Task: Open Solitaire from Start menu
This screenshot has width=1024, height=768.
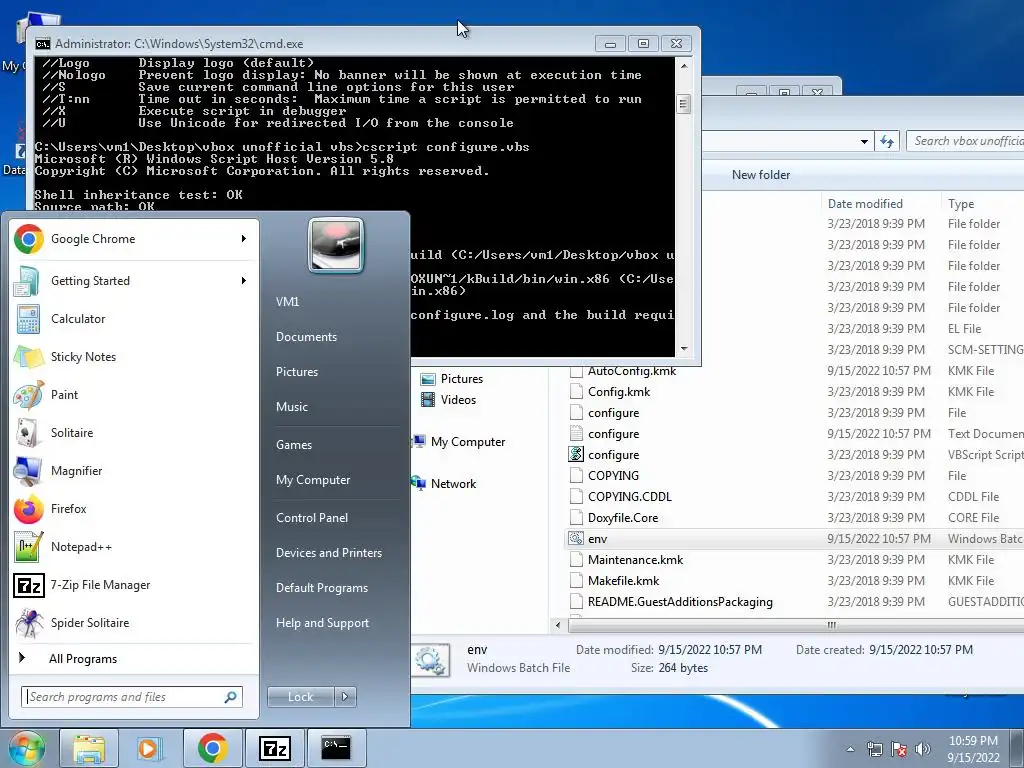Action: [133, 432]
